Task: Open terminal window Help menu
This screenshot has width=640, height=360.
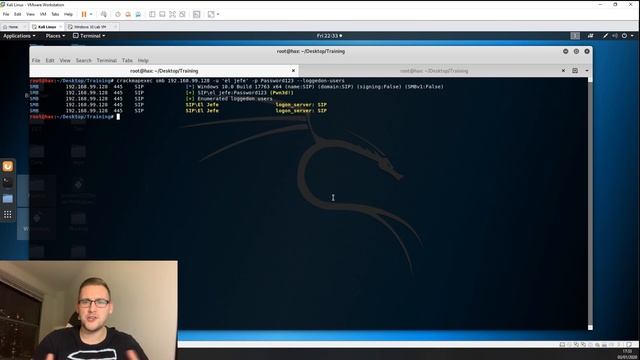Action: point(143,60)
